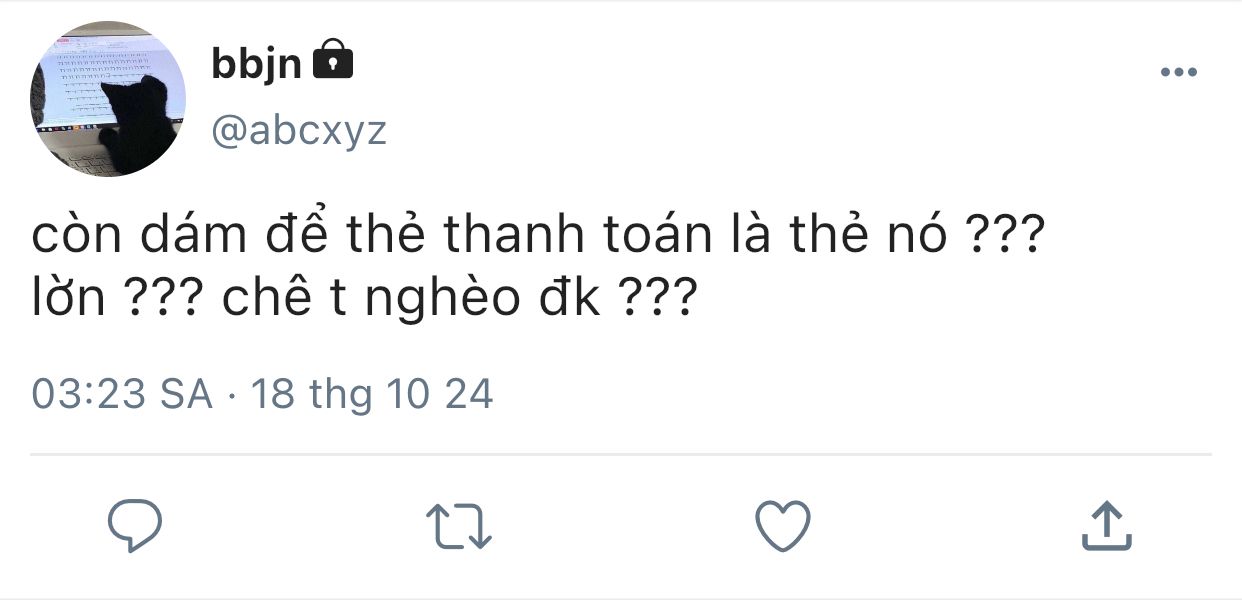Open the share icon at bottom right
The image size is (1242, 600).
click(x=1106, y=525)
